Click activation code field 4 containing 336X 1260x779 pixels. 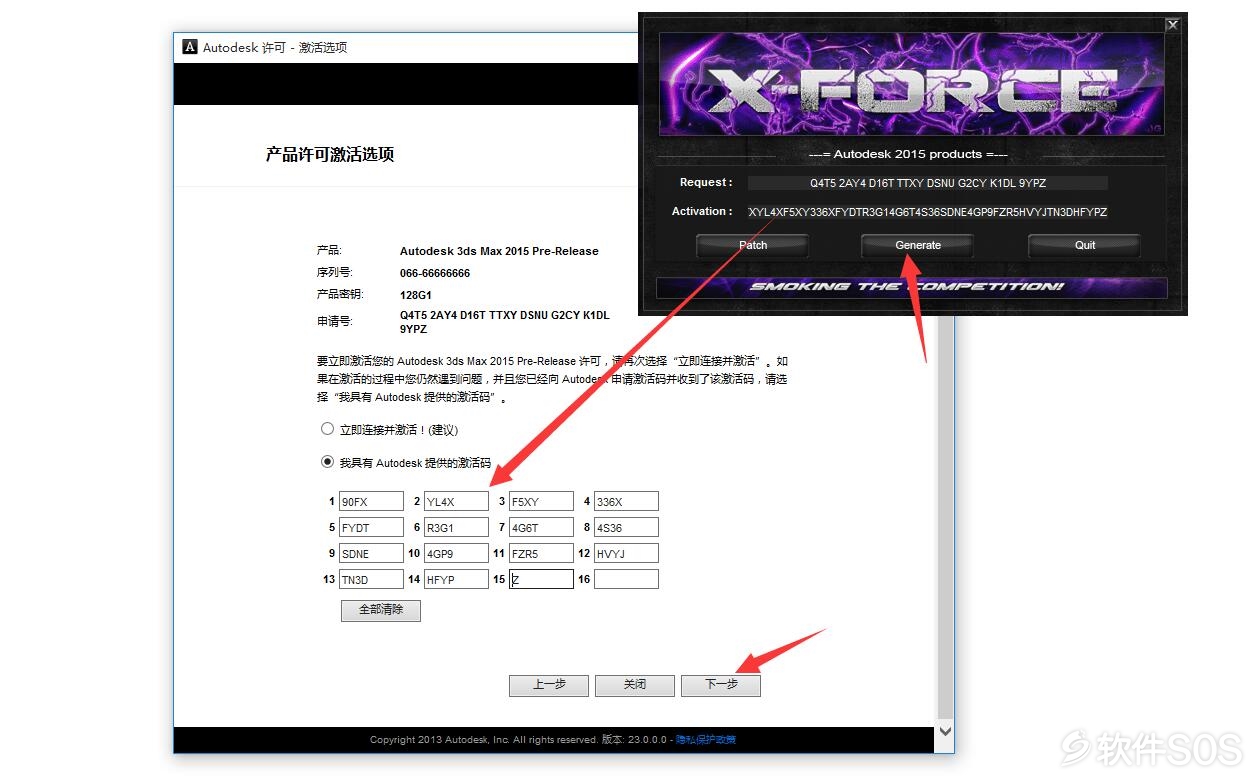626,501
